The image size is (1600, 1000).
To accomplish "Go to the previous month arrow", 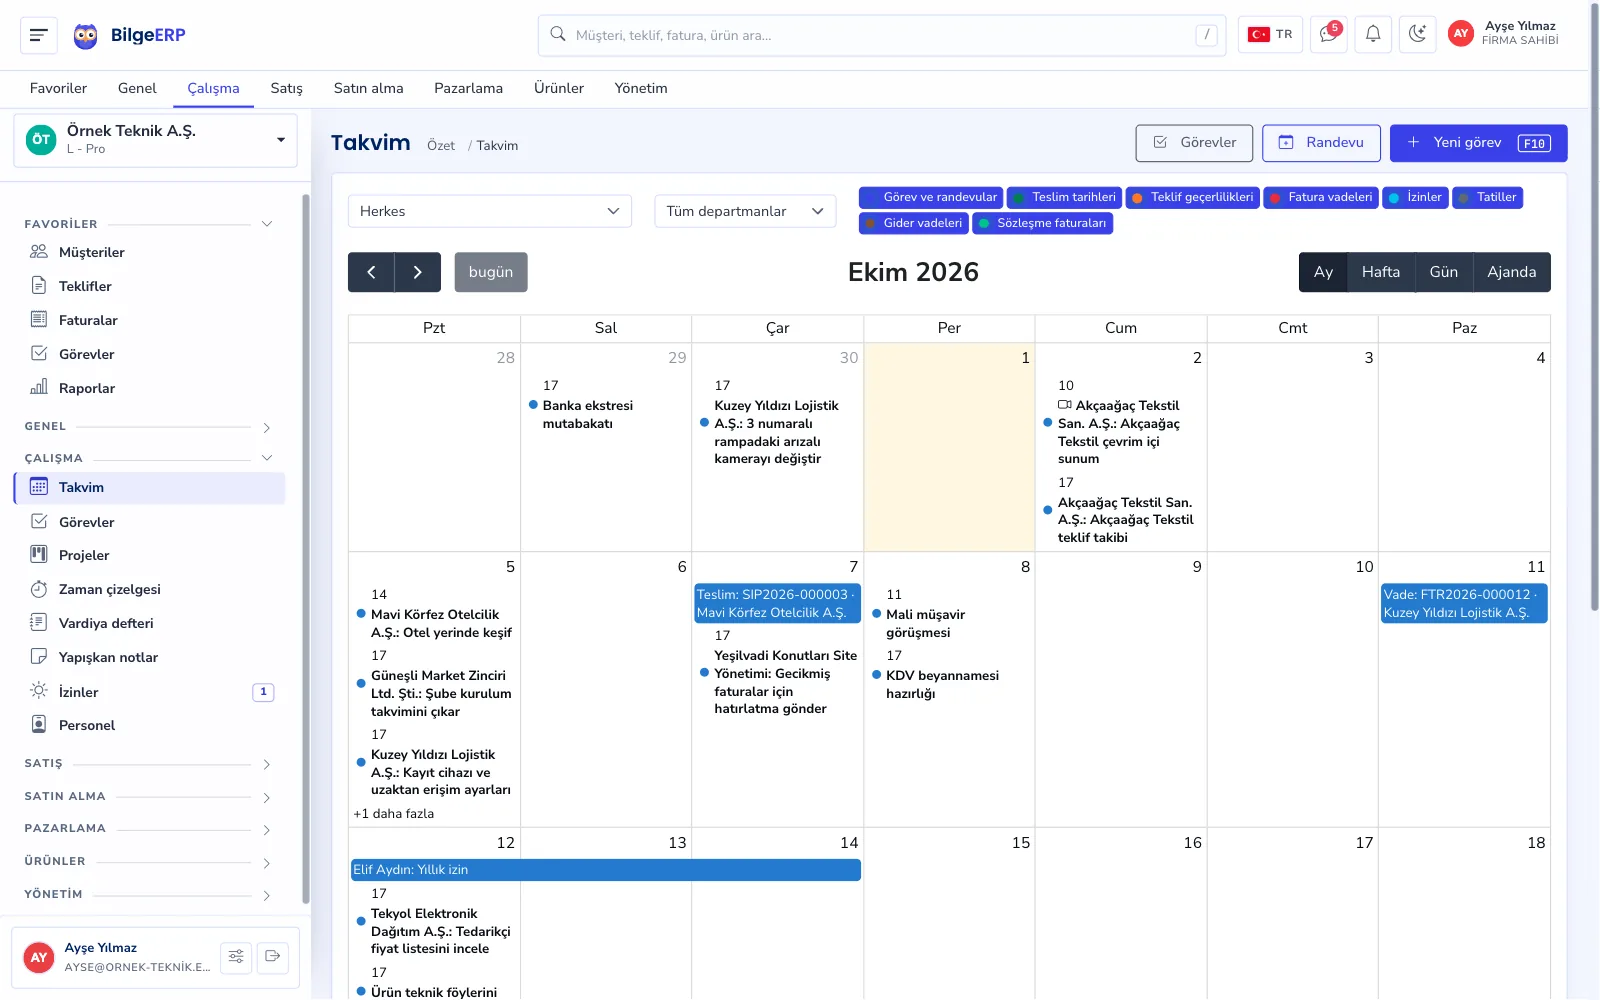I will click(x=371, y=272).
